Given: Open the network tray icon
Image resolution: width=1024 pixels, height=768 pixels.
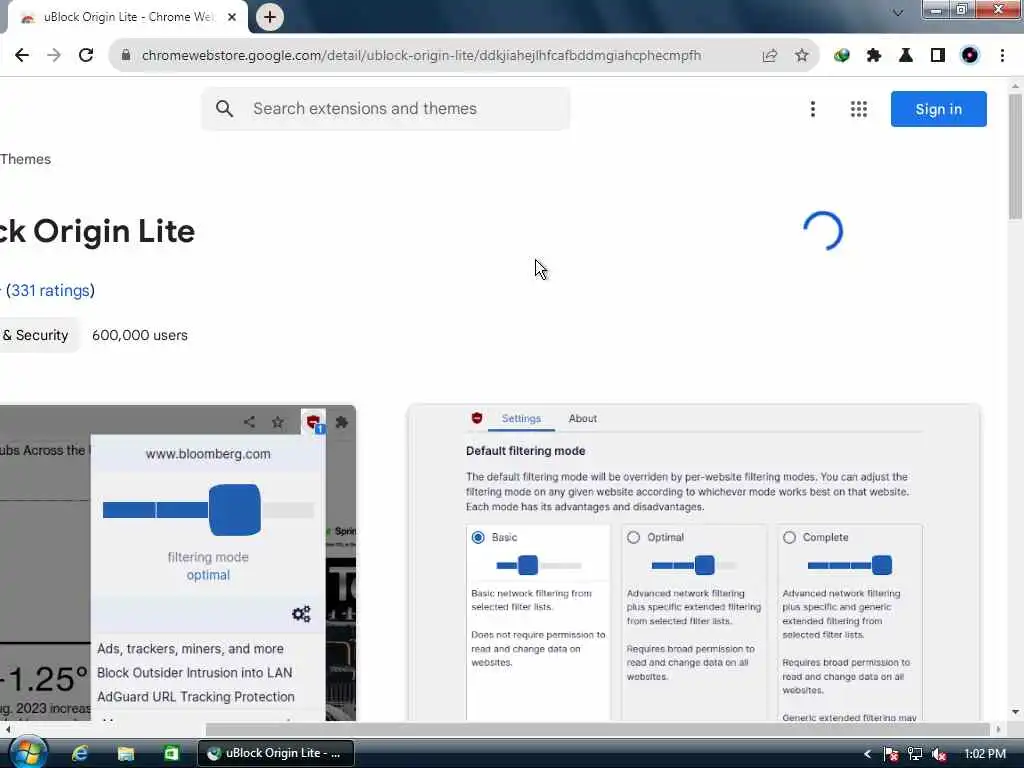Looking at the screenshot, I should [x=915, y=754].
